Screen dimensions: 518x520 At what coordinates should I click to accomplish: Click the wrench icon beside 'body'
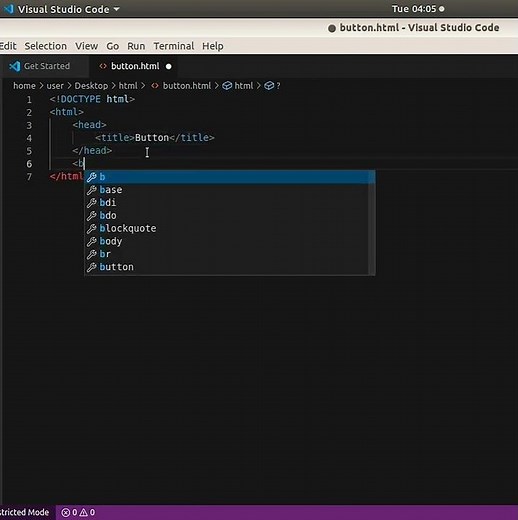(92, 241)
